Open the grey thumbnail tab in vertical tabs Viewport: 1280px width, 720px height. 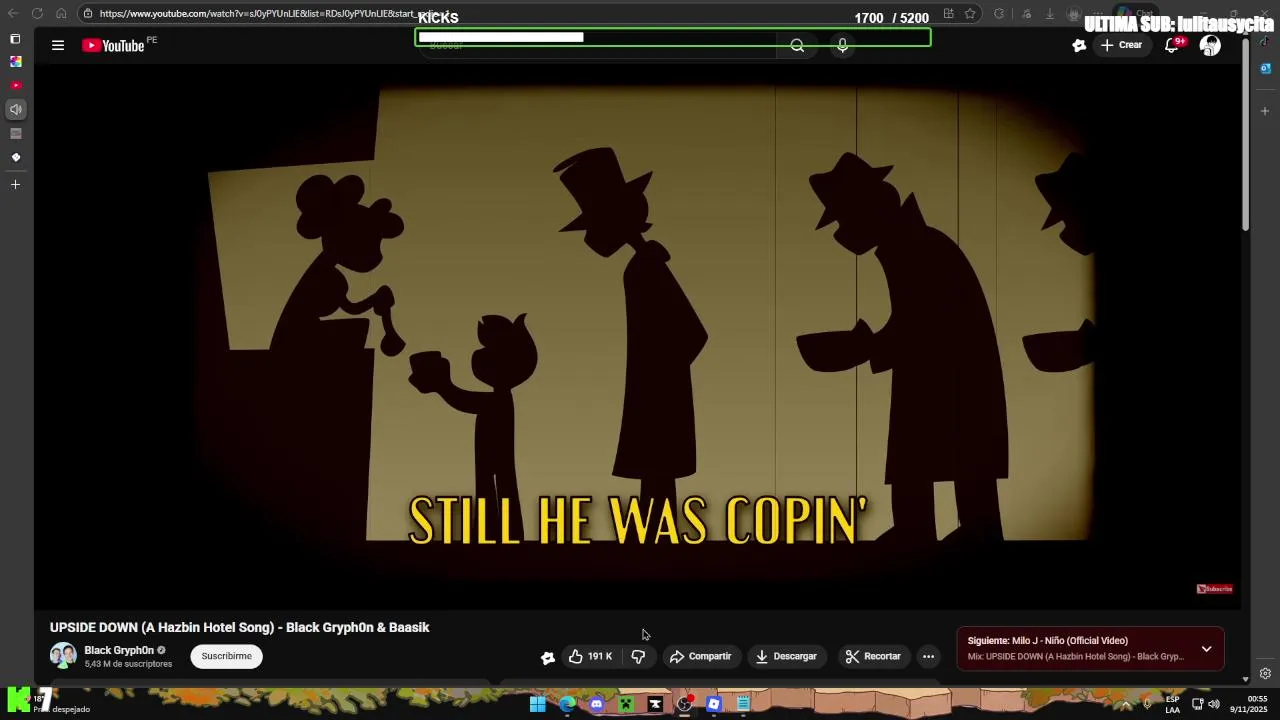(x=15, y=134)
